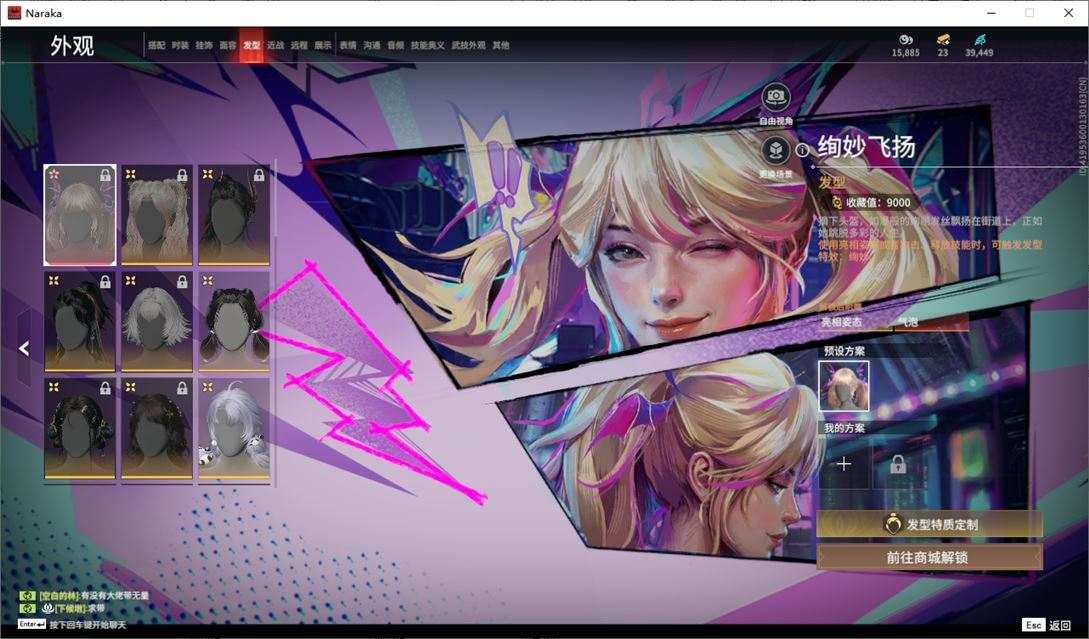Click the 绚妙飞扬 hairstyle title
The image size is (1089, 639).
pos(867,147)
